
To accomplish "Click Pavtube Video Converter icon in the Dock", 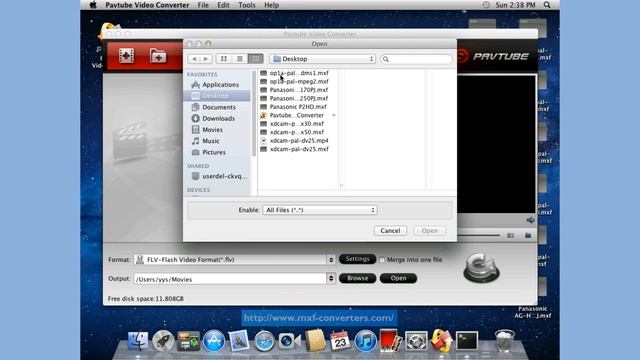I will [x=441, y=341].
